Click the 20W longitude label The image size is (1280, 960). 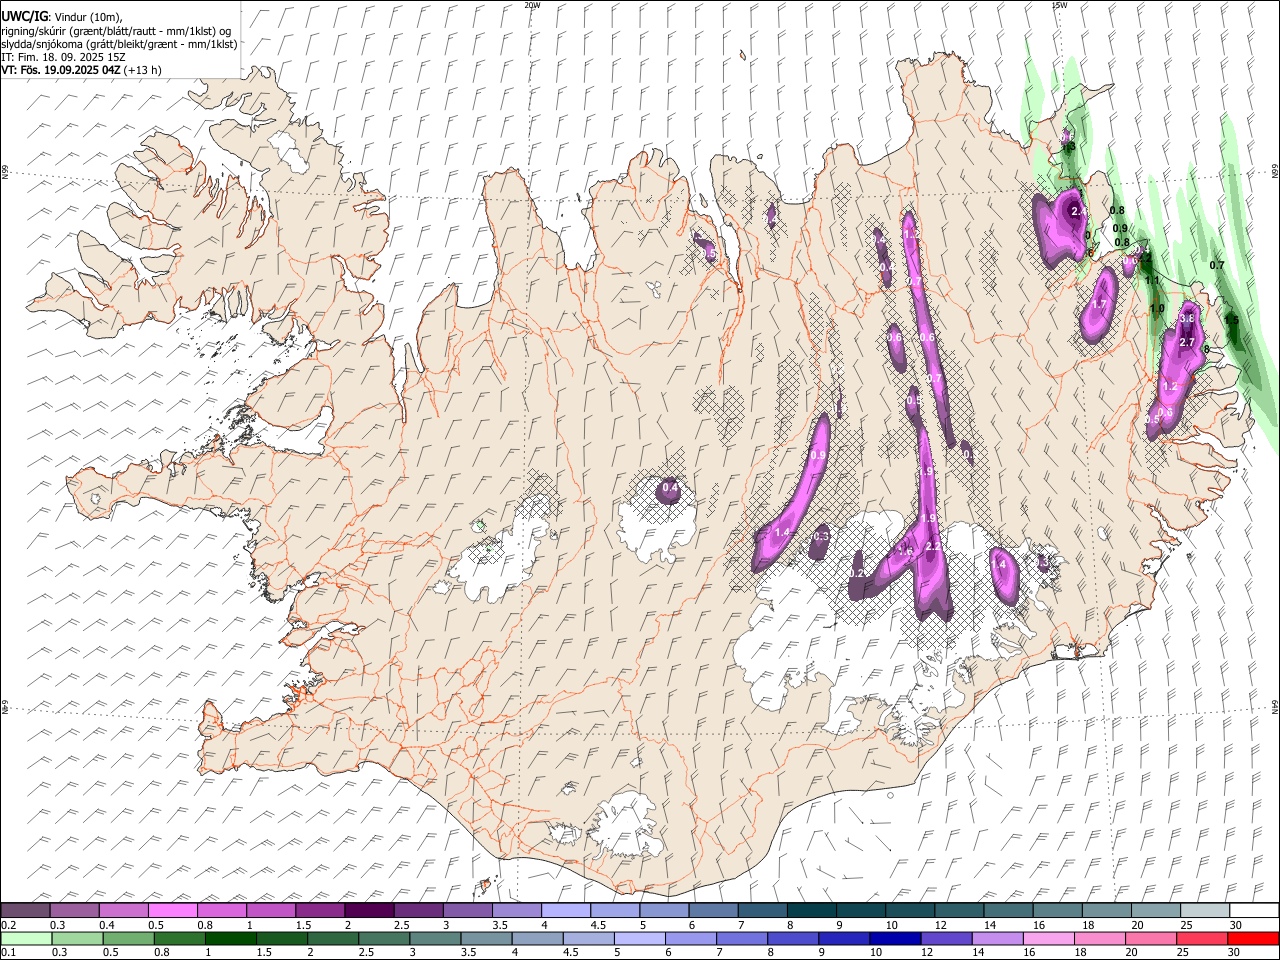(x=532, y=5)
